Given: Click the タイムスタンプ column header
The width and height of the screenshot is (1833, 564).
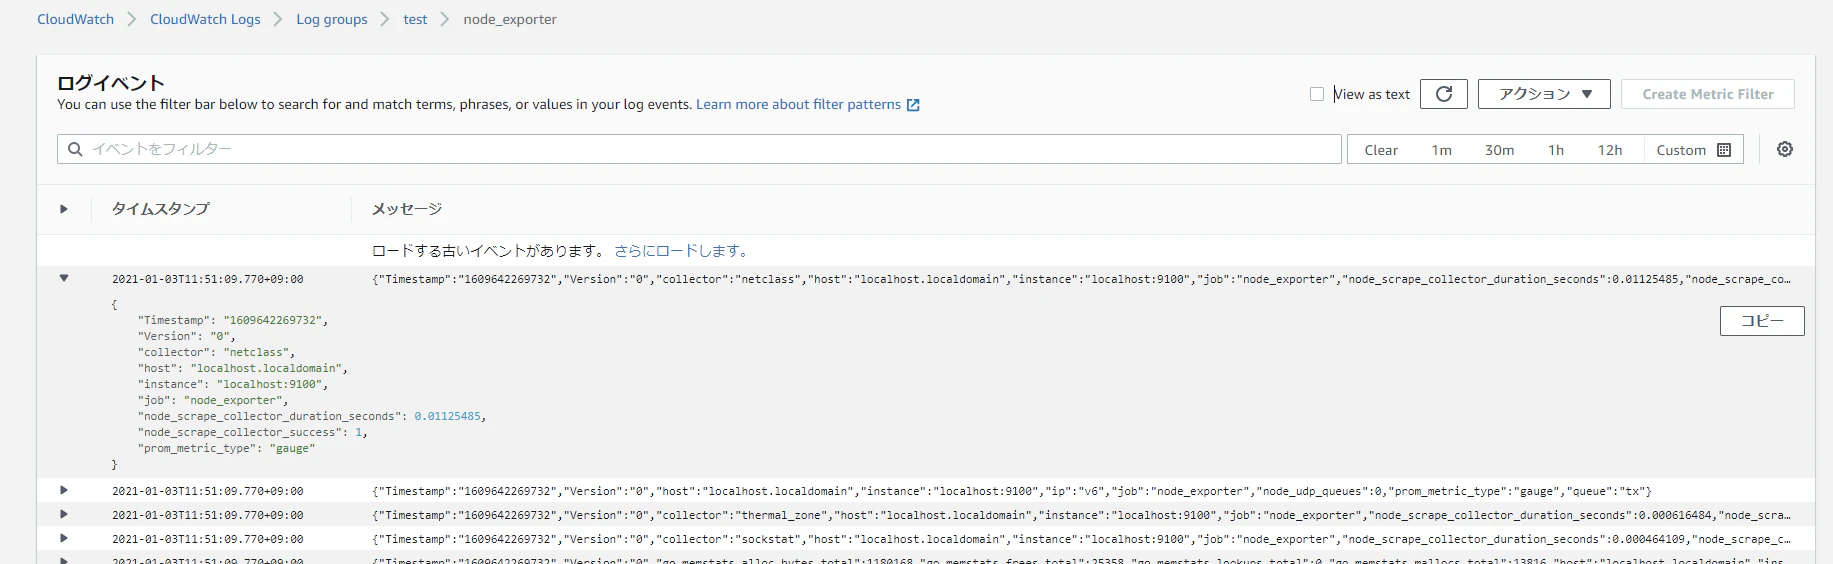Looking at the screenshot, I should point(160,209).
